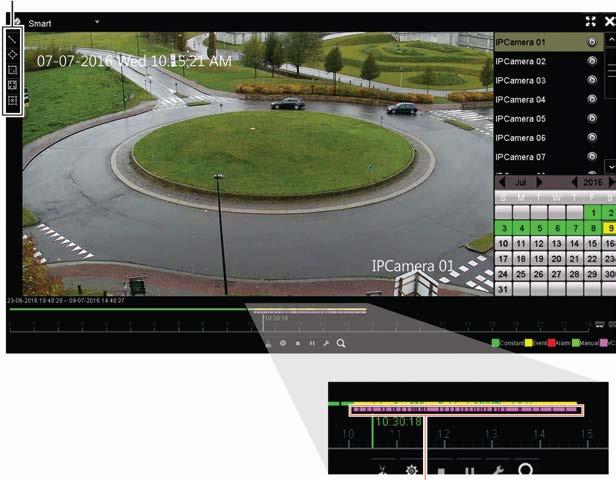Choose the full-screen motion area tool
The height and width of the screenshot is (480, 616).
13,85
